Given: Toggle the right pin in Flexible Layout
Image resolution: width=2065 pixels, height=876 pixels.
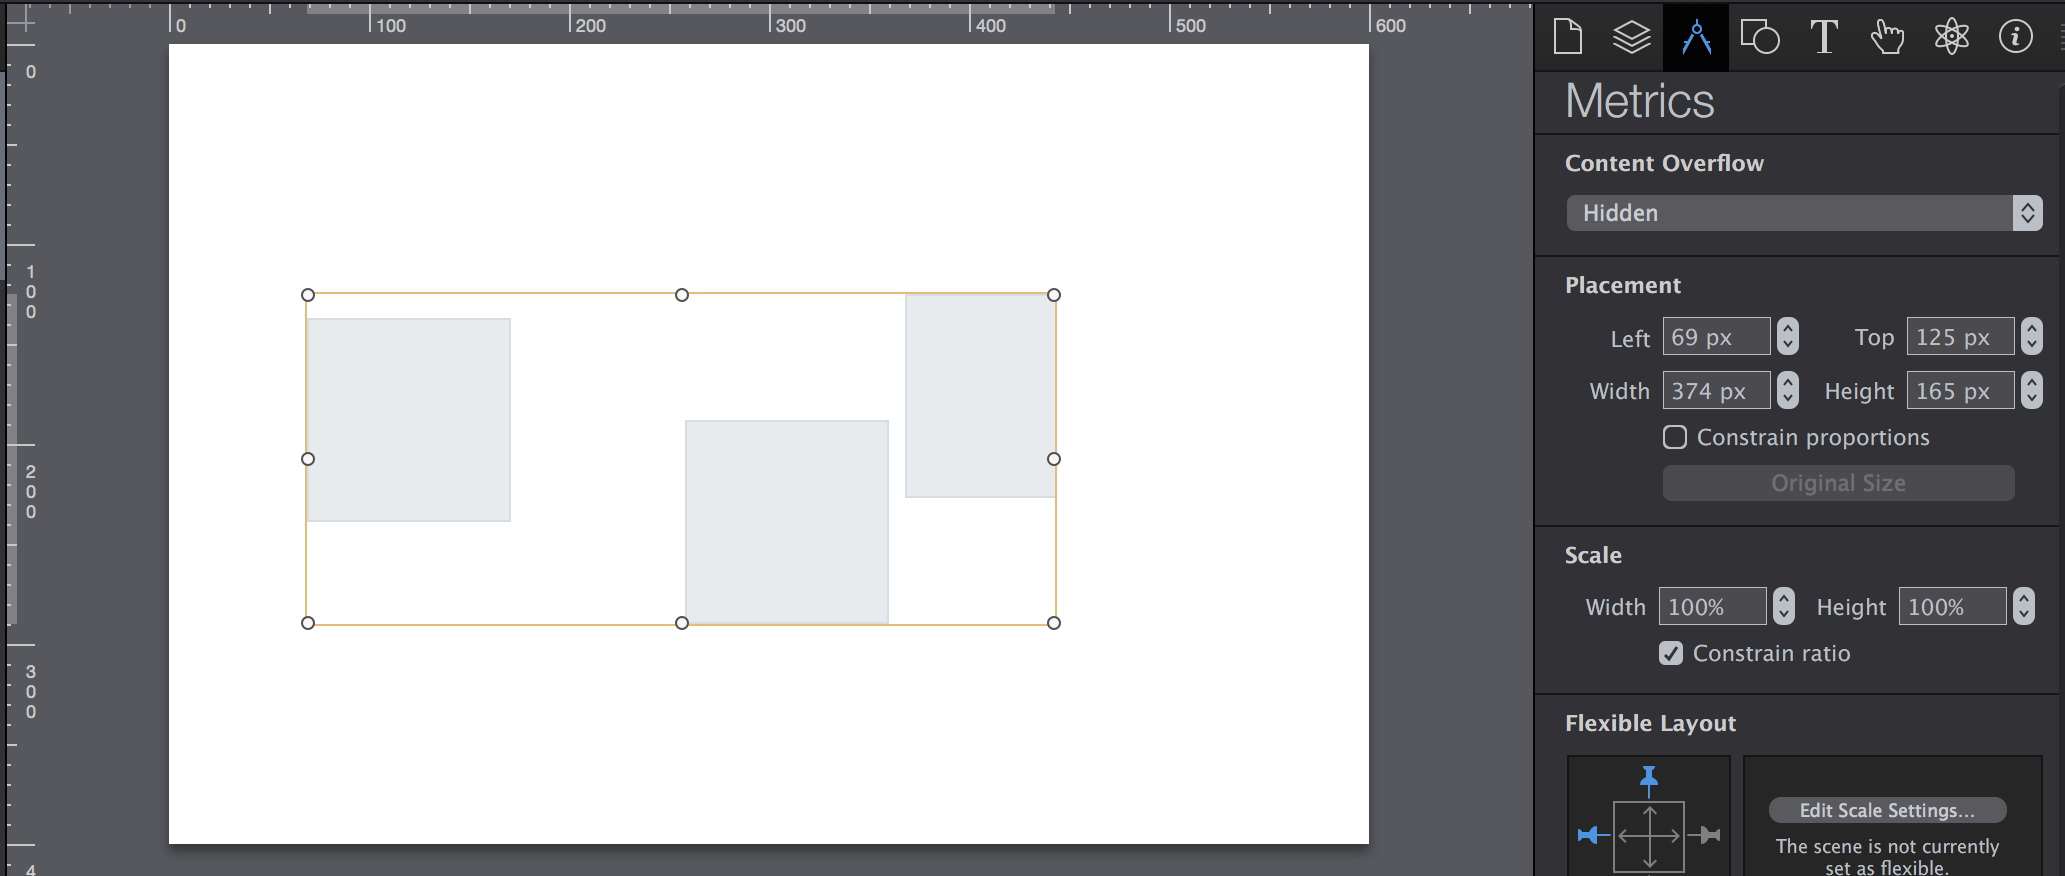Looking at the screenshot, I should tap(1706, 835).
